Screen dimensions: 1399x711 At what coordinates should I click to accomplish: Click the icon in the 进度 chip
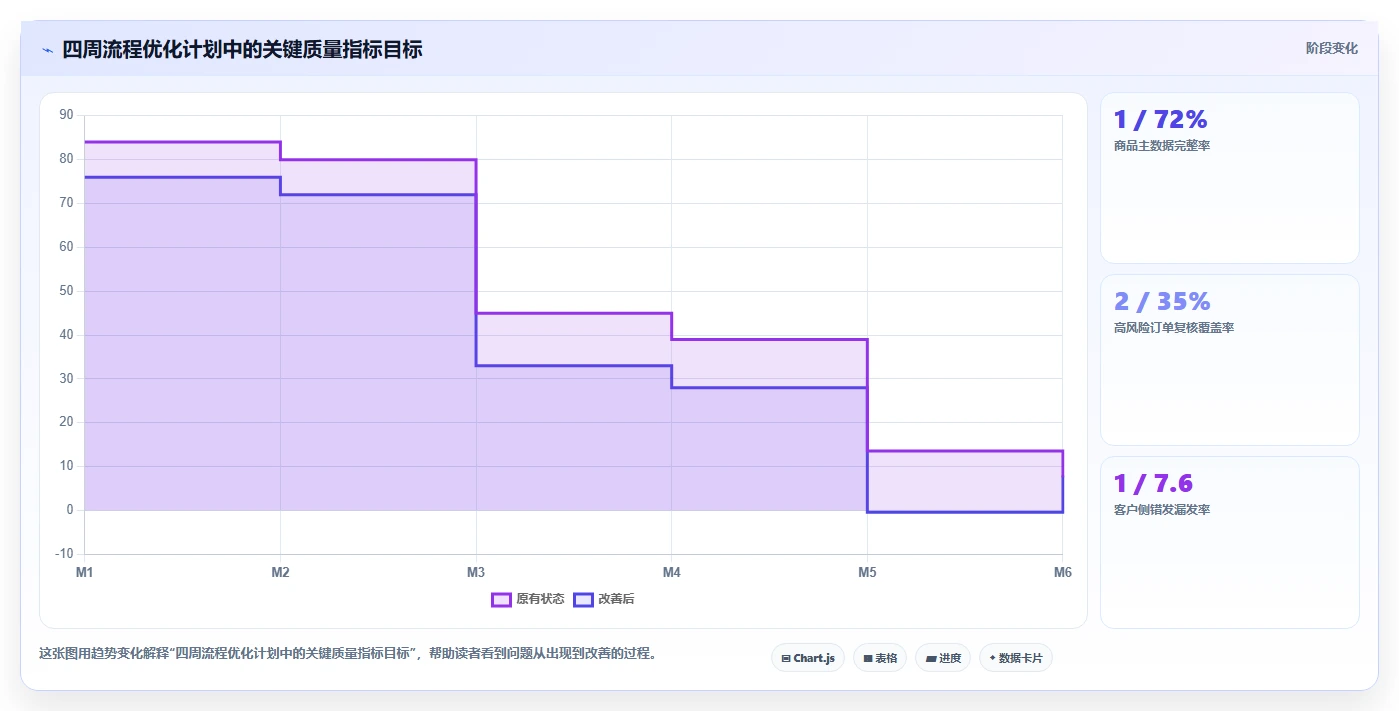tap(930, 658)
